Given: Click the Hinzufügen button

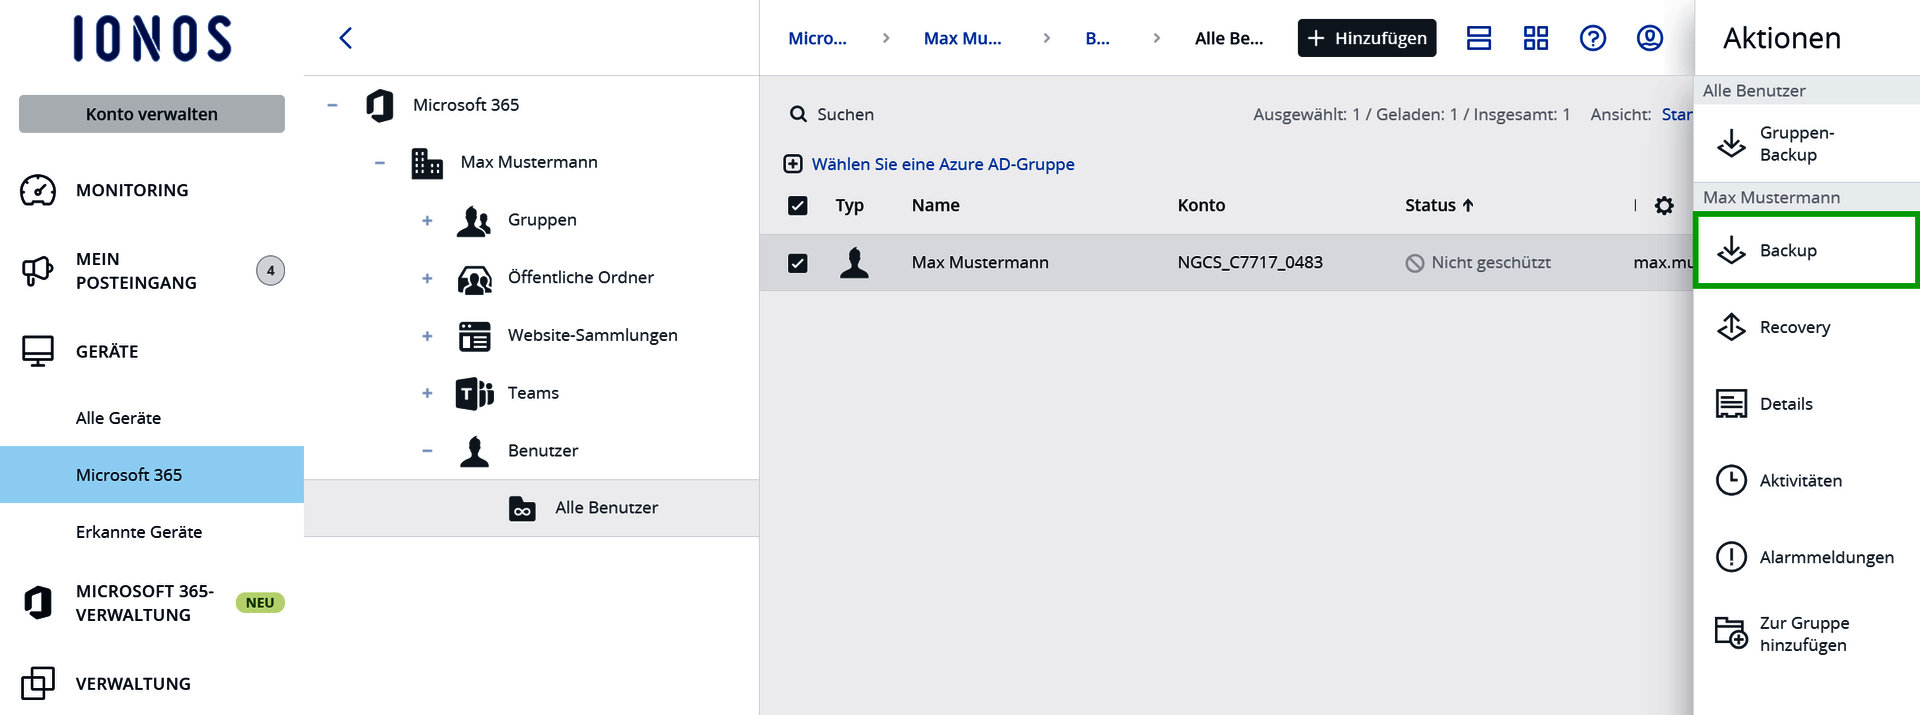Looking at the screenshot, I should [1367, 38].
